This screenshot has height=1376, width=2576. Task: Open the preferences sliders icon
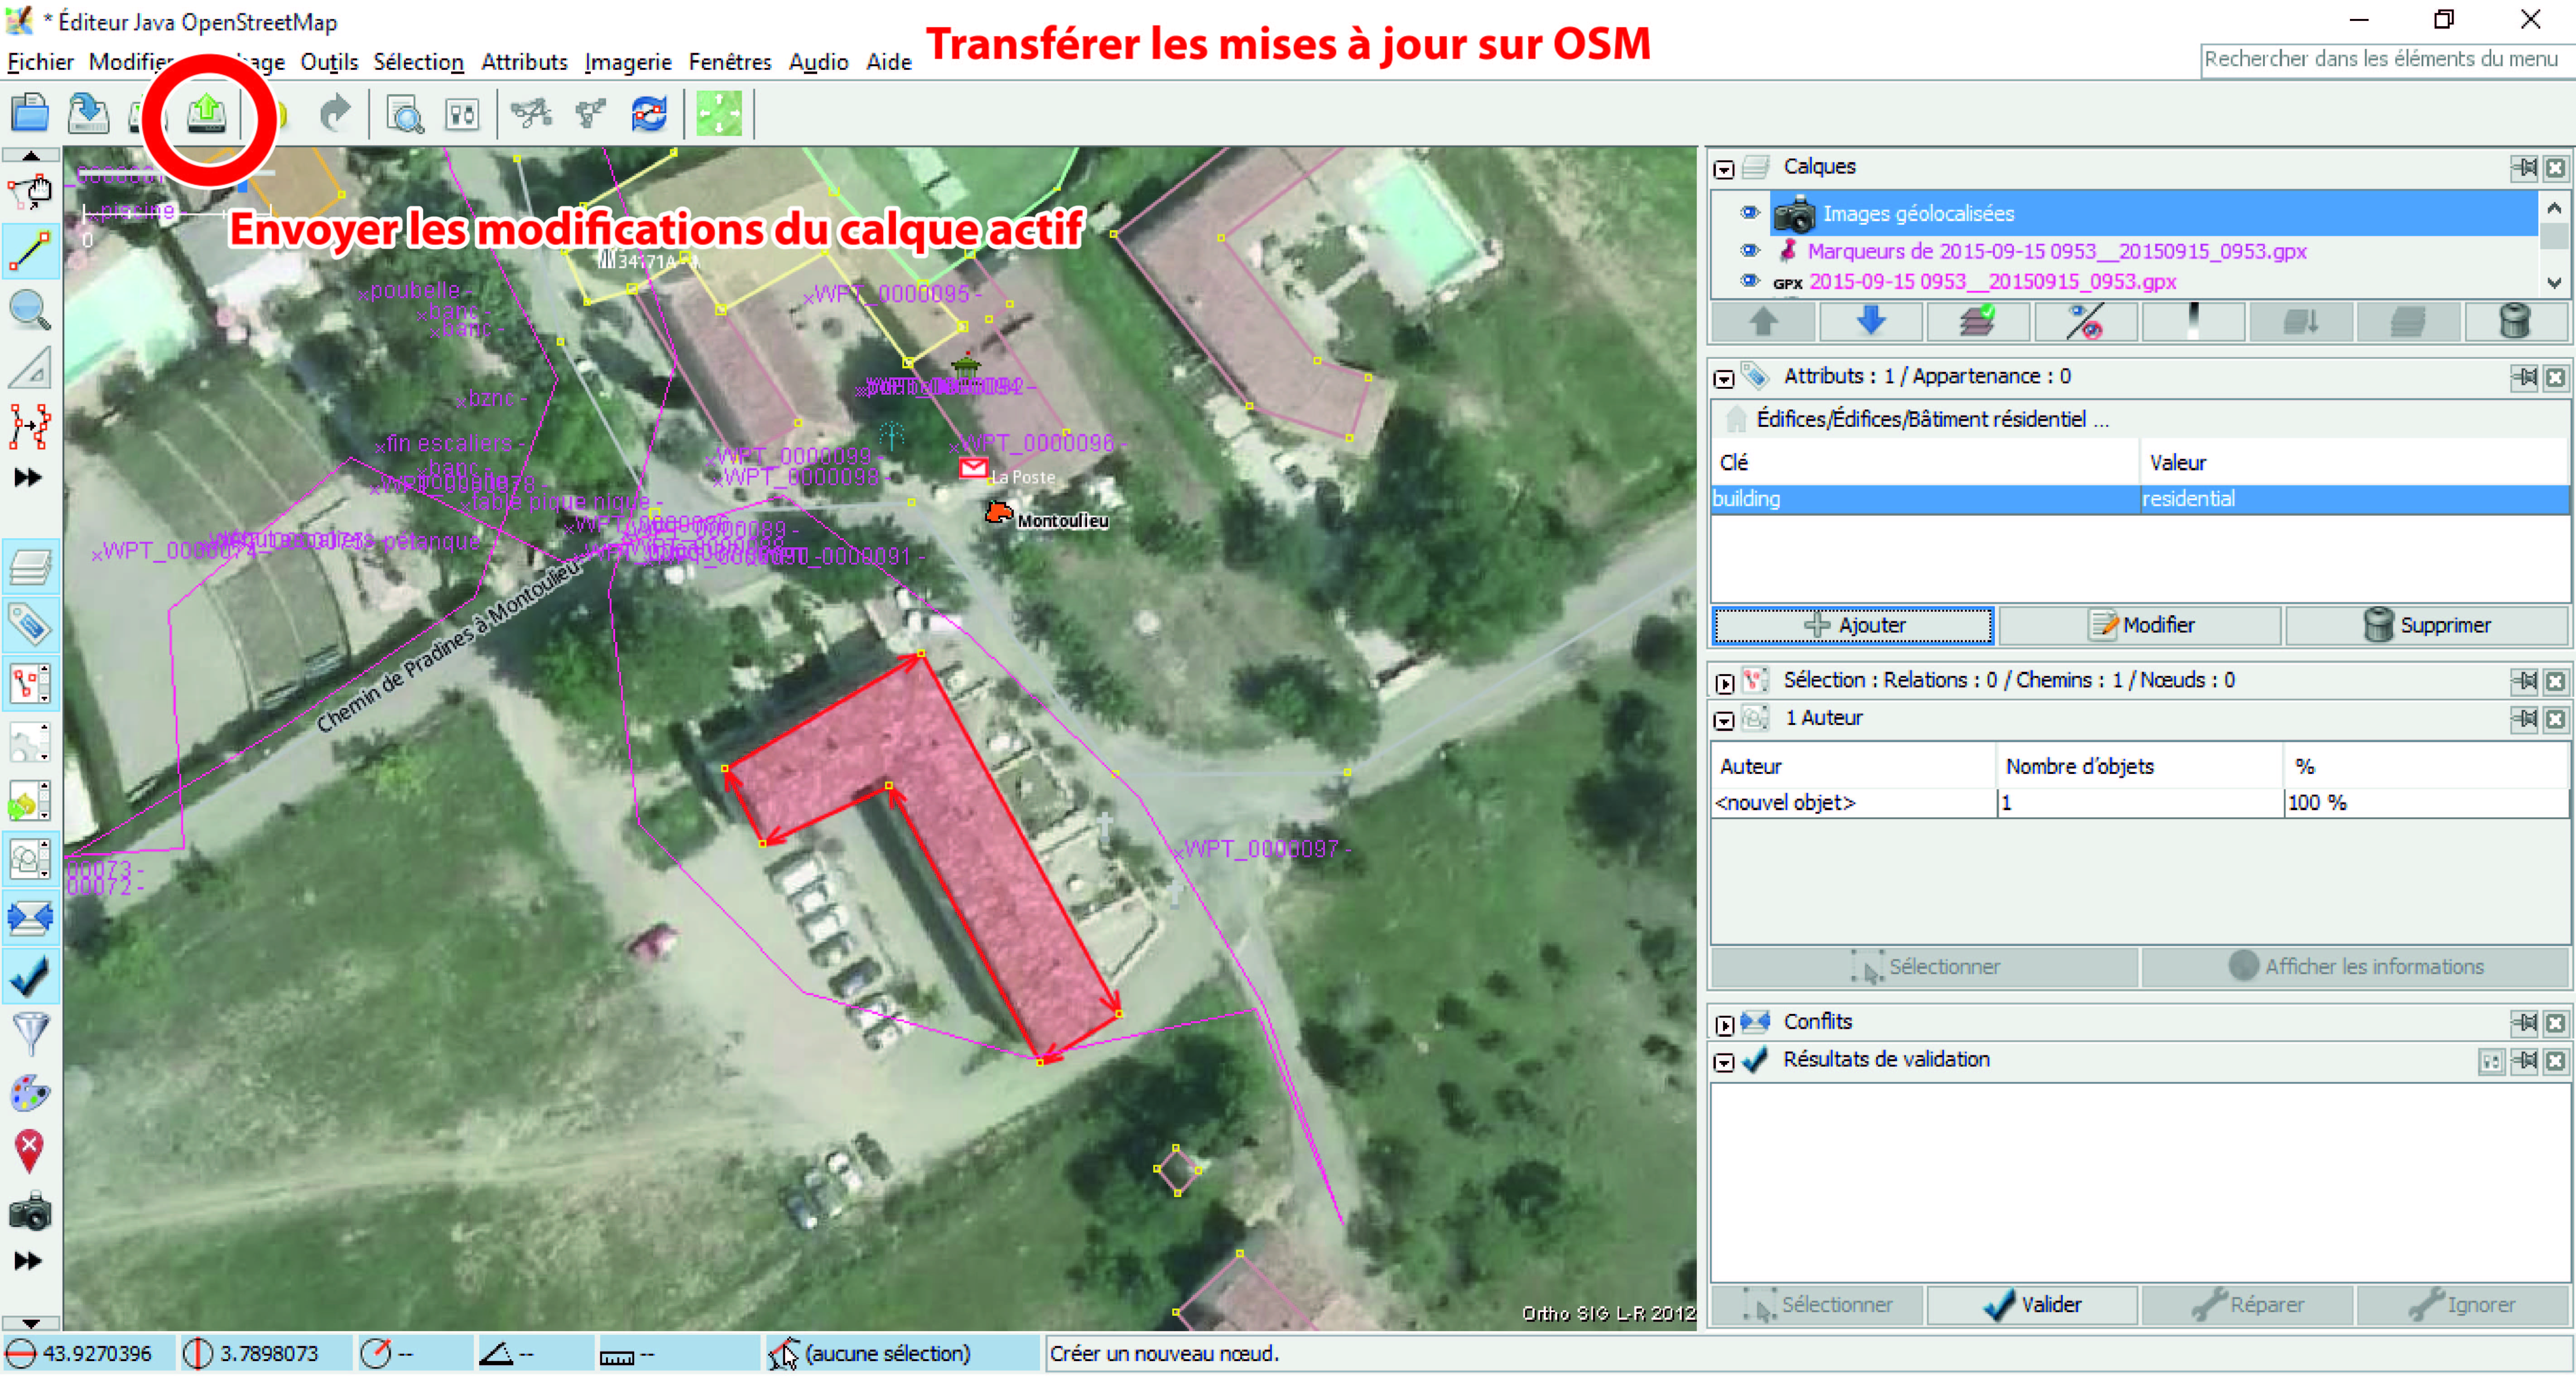(x=462, y=115)
